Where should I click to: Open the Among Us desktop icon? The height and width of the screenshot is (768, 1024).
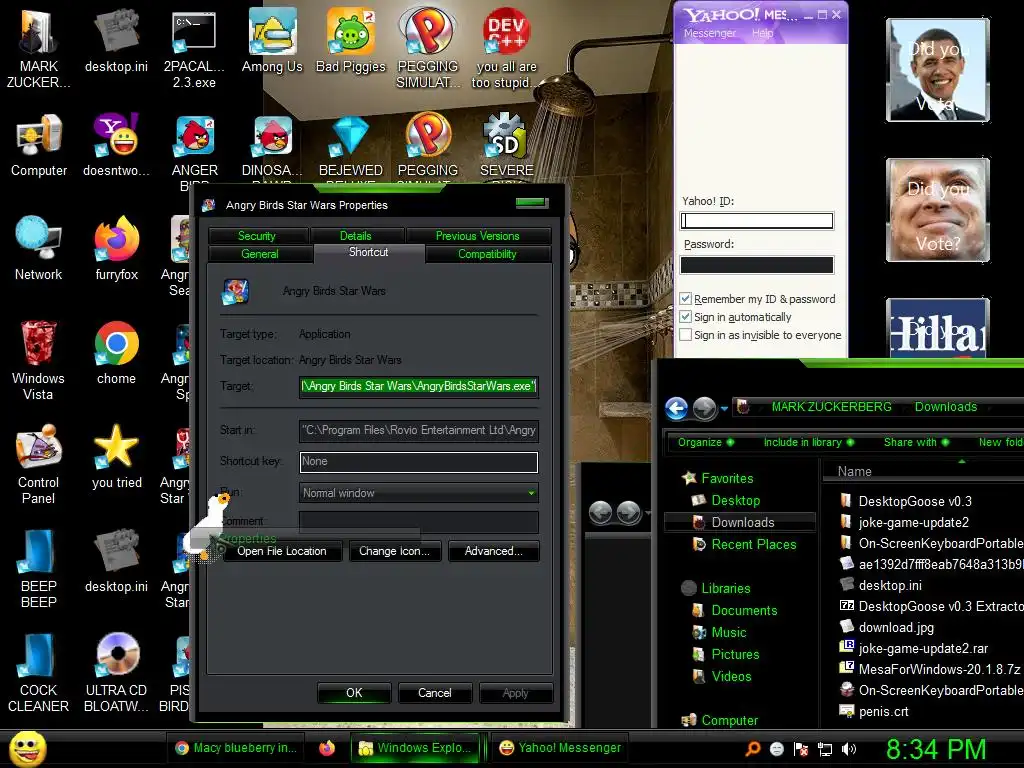[272, 40]
